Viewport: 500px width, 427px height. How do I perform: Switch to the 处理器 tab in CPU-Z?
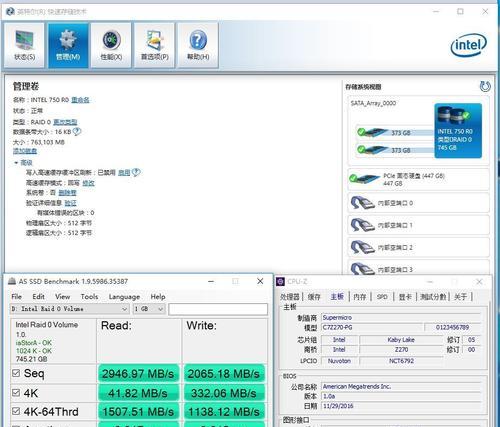289,297
